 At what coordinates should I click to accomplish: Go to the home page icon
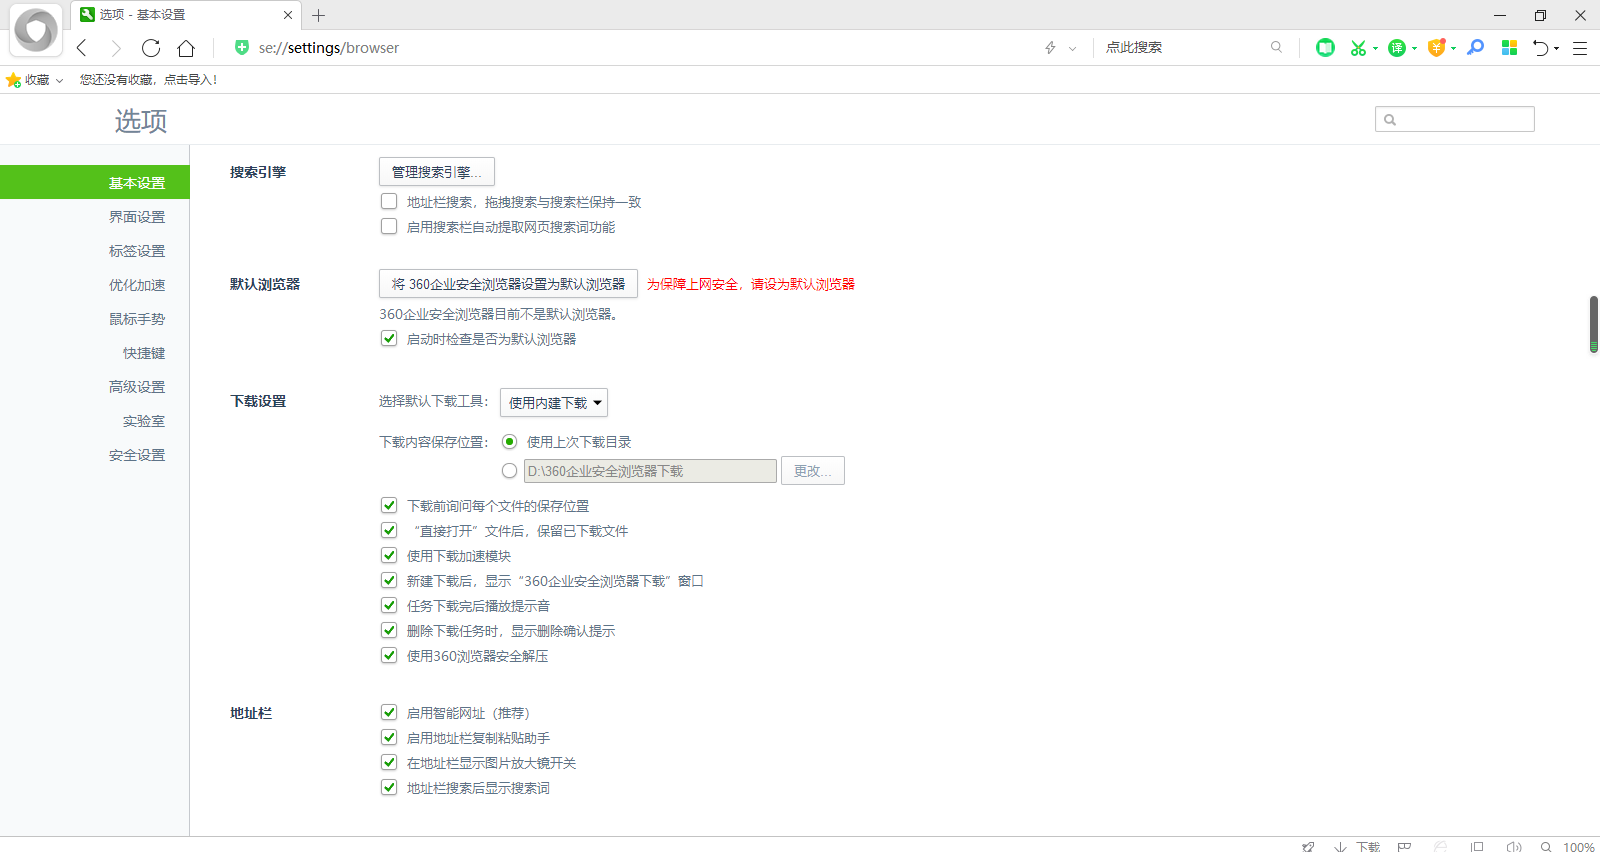[186, 48]
